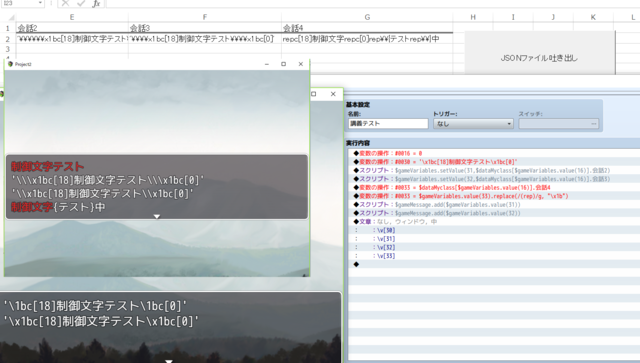This screenshot has height=363, width=640.
Task: Click cell G2 starting with repc[18]
Action: (367, 39)
